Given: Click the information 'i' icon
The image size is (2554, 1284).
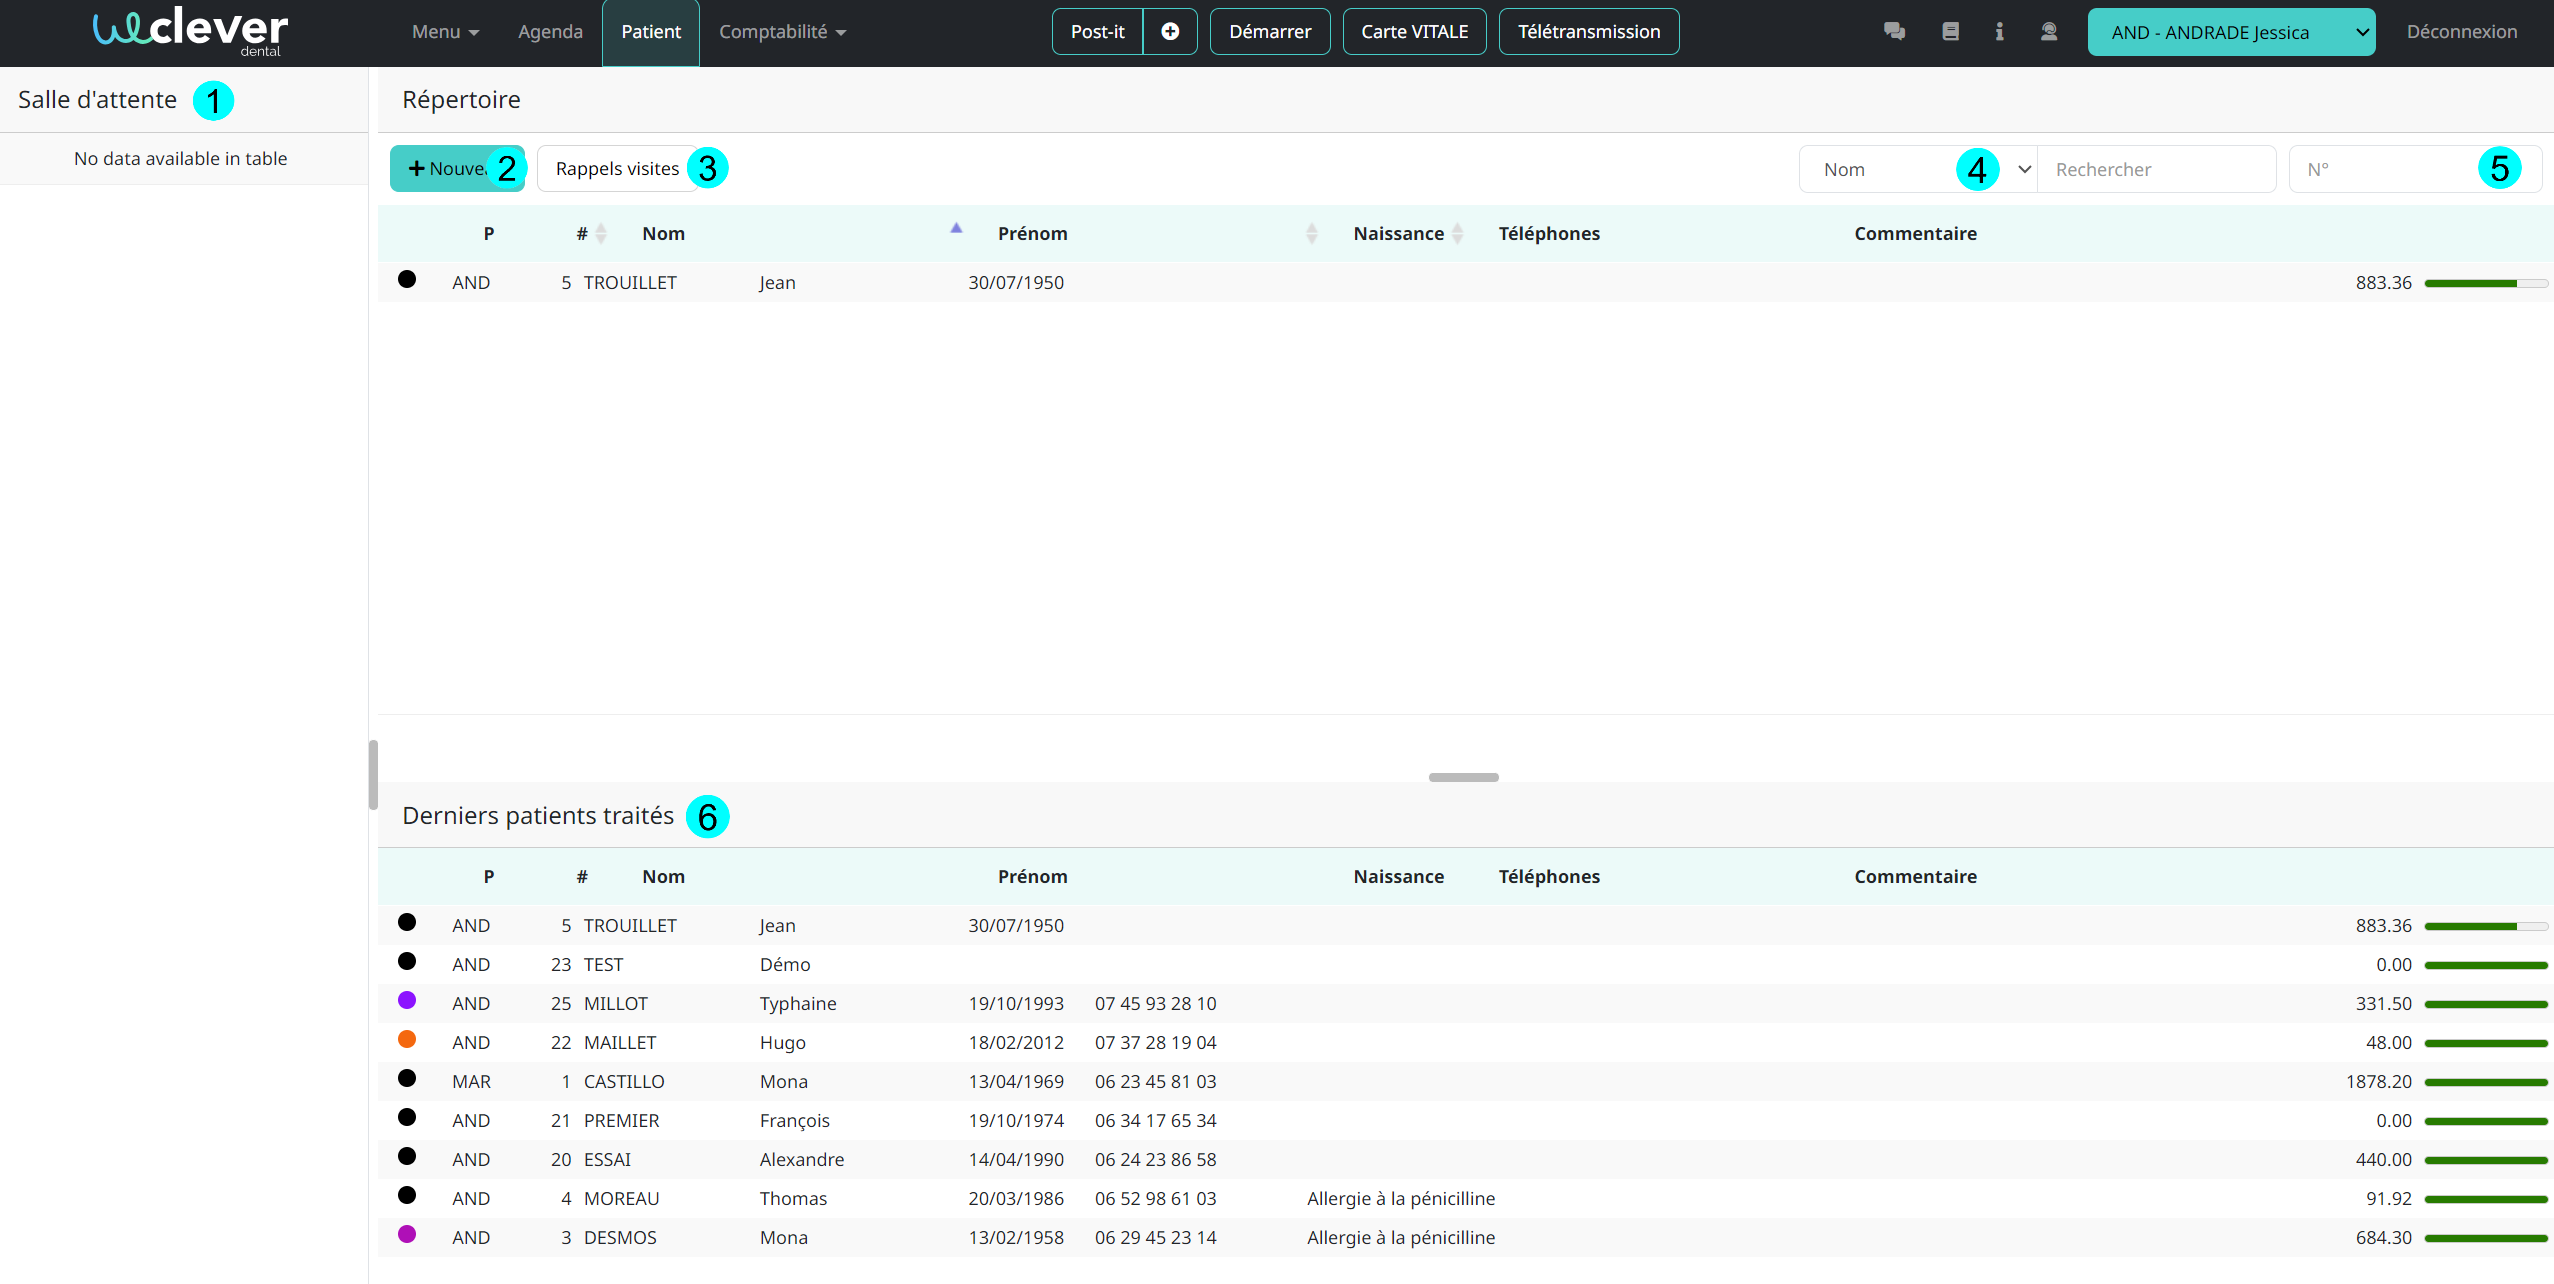Looking at the screenshot, I should point(1999,32).
